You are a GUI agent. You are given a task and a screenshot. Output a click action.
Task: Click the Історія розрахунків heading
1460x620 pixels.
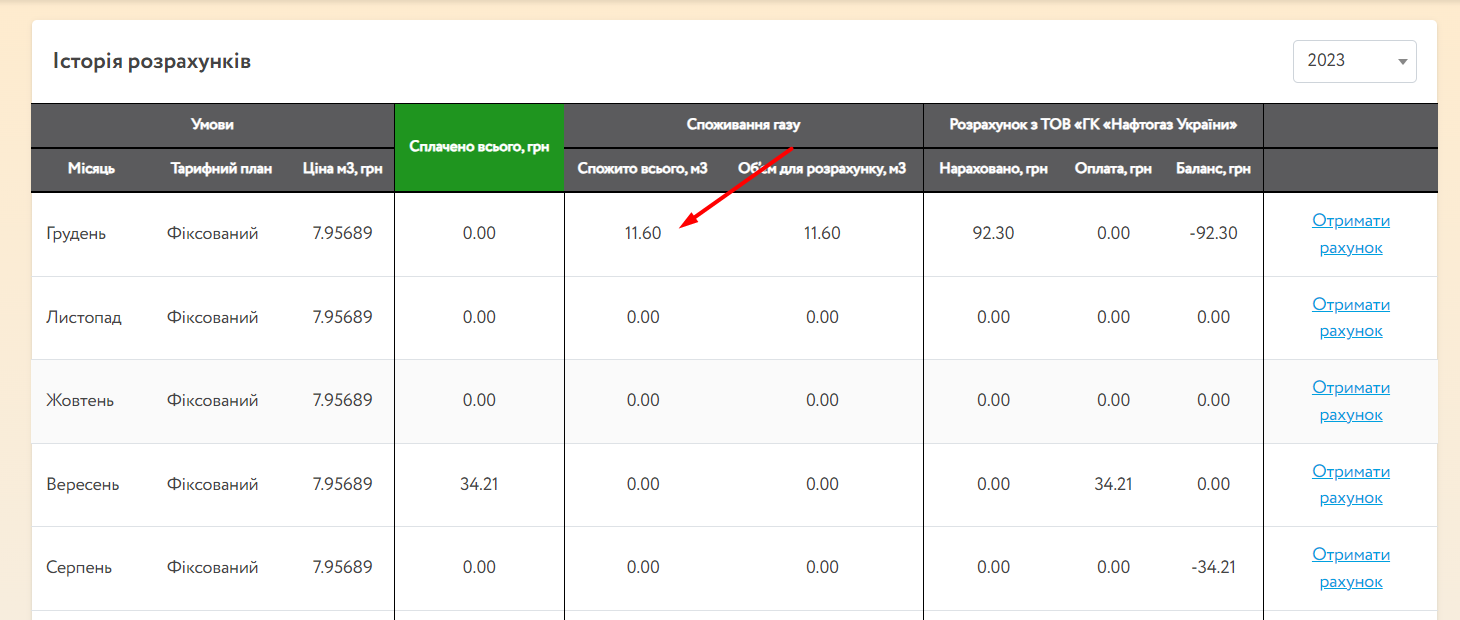152,62
